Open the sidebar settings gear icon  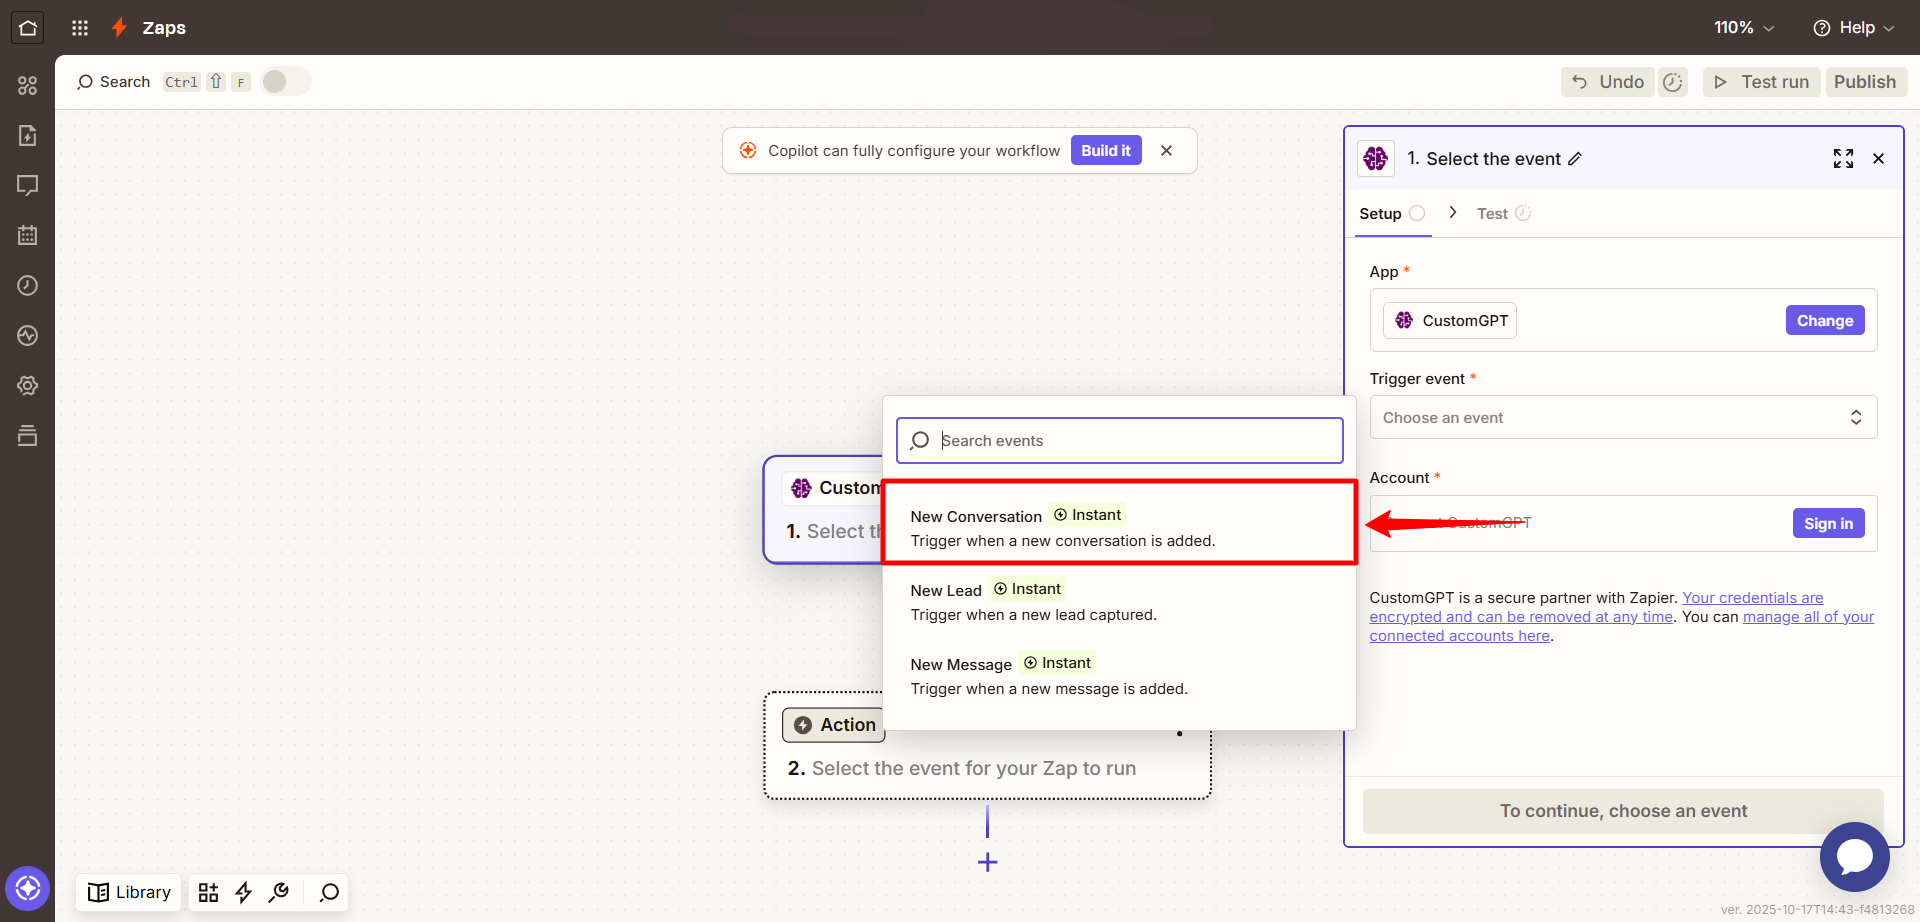tap(27, 386)
